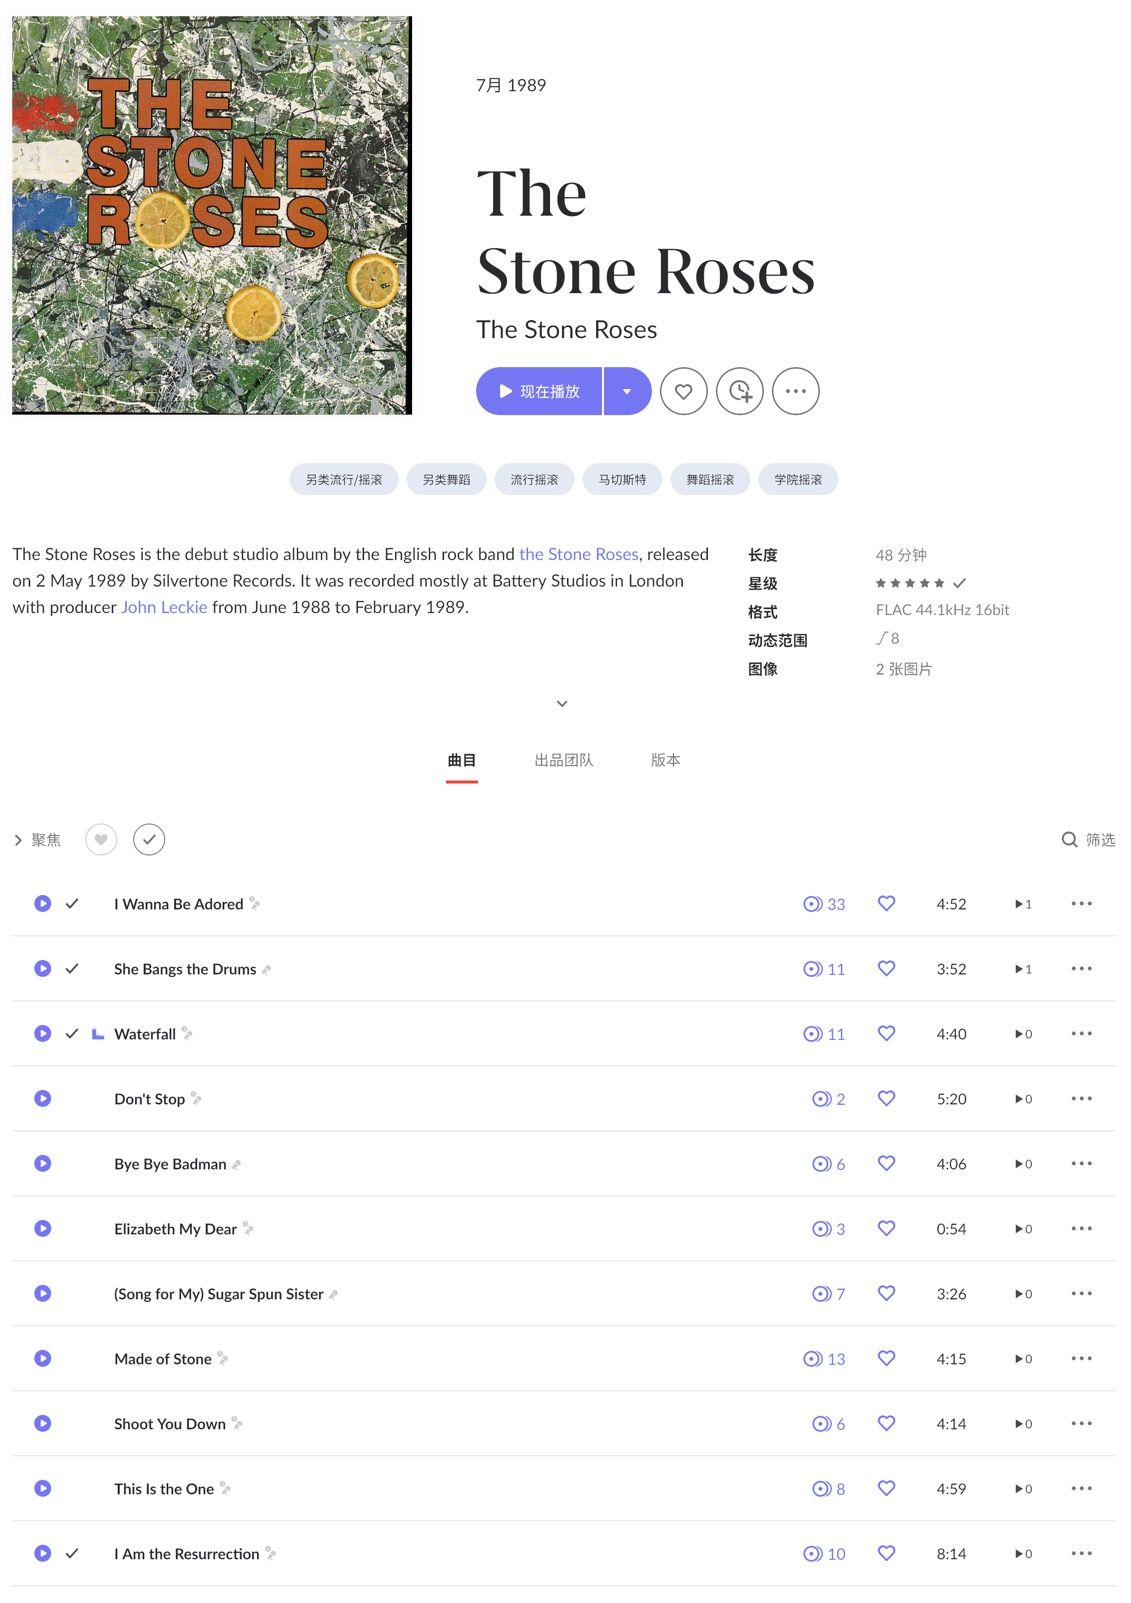Play track Elizabeth My Dear

click(42, 1228)
